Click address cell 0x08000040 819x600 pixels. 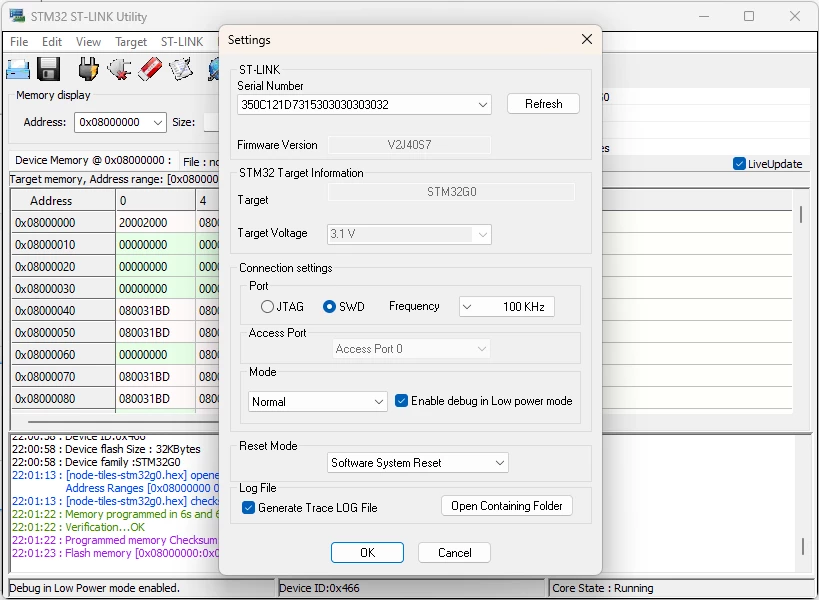click(63, 311)
